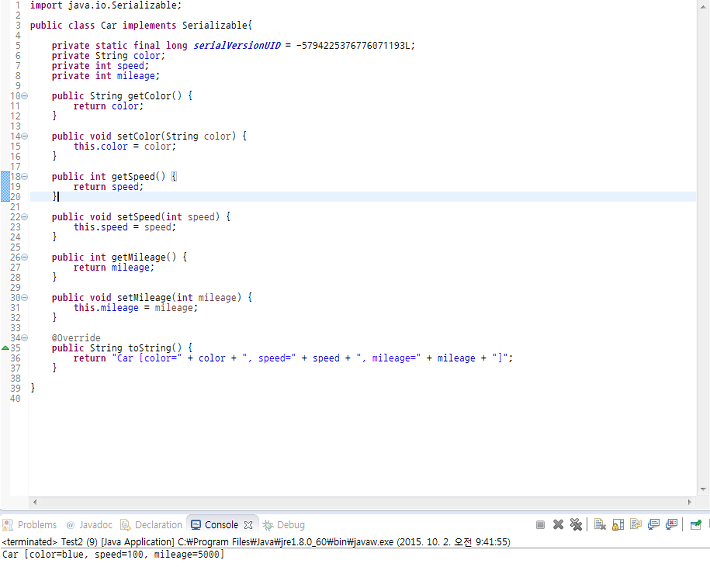Clear the console output
Image resolution: width=710 pixels, height=567 pixels.
click(x=600, y=524)
